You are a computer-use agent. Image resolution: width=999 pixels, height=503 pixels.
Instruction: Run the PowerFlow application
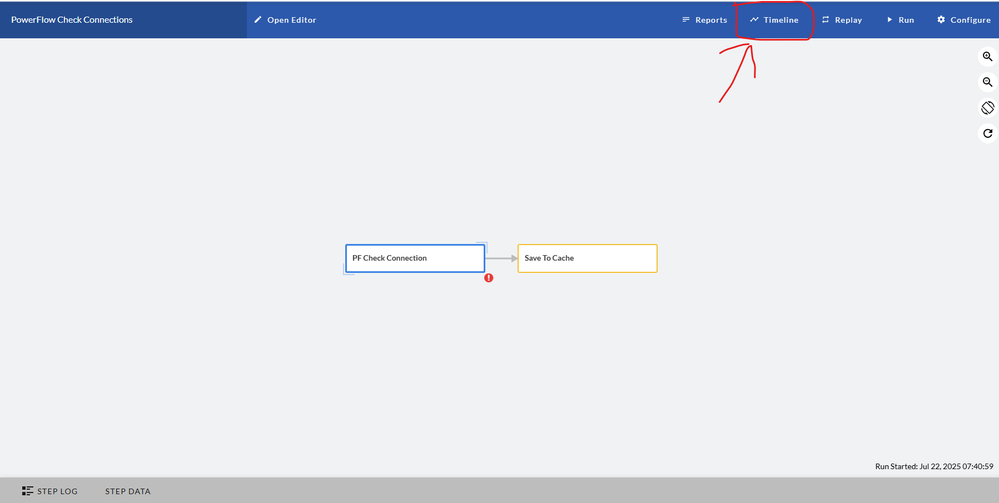tap(900, 20)
